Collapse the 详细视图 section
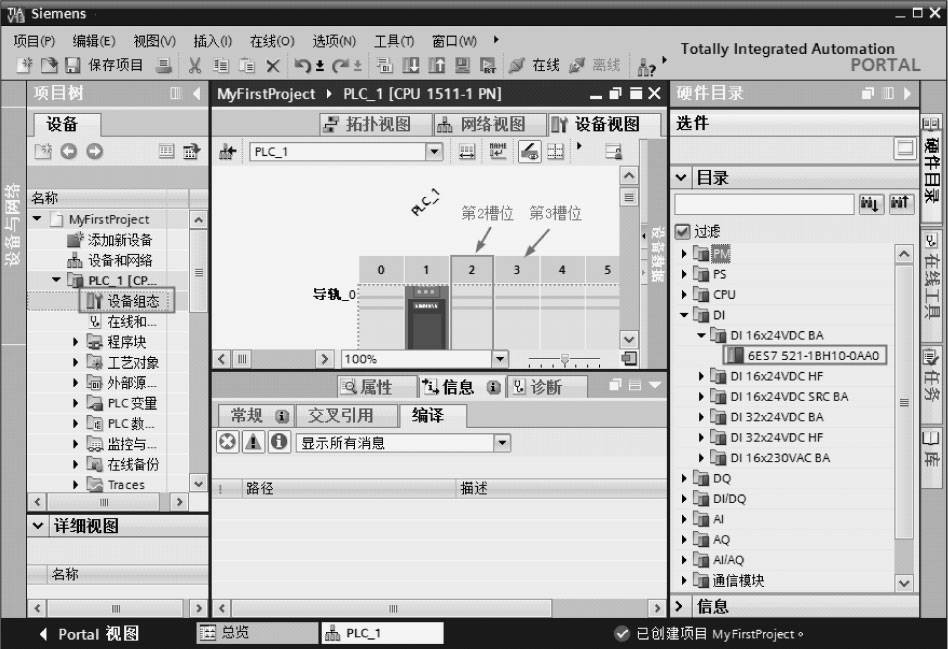The height and width of the screenshot is (649, 948). [38, 526]
